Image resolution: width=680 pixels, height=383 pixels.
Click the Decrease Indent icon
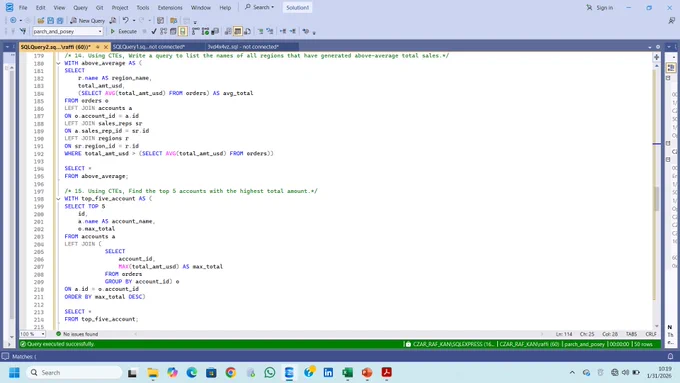point(283,31)
